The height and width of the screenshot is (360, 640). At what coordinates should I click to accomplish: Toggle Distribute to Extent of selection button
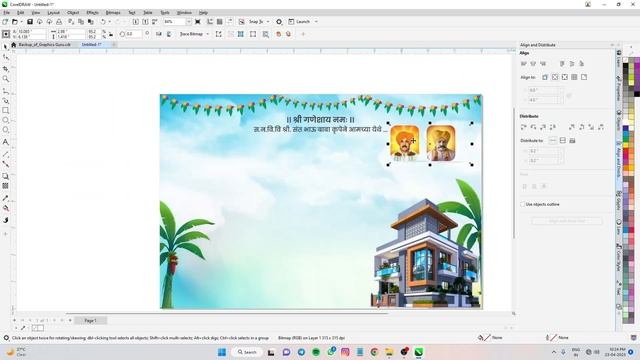pos(553,140)
